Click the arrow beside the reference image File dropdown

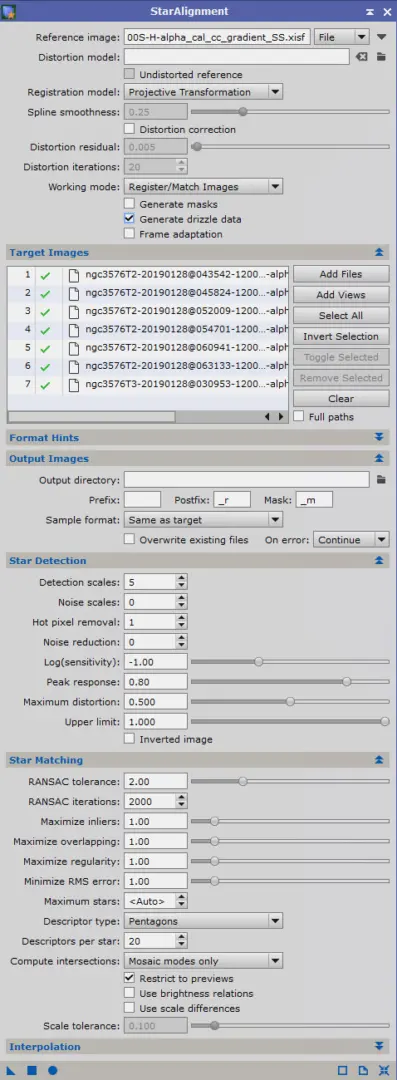[x=383, y=37]
